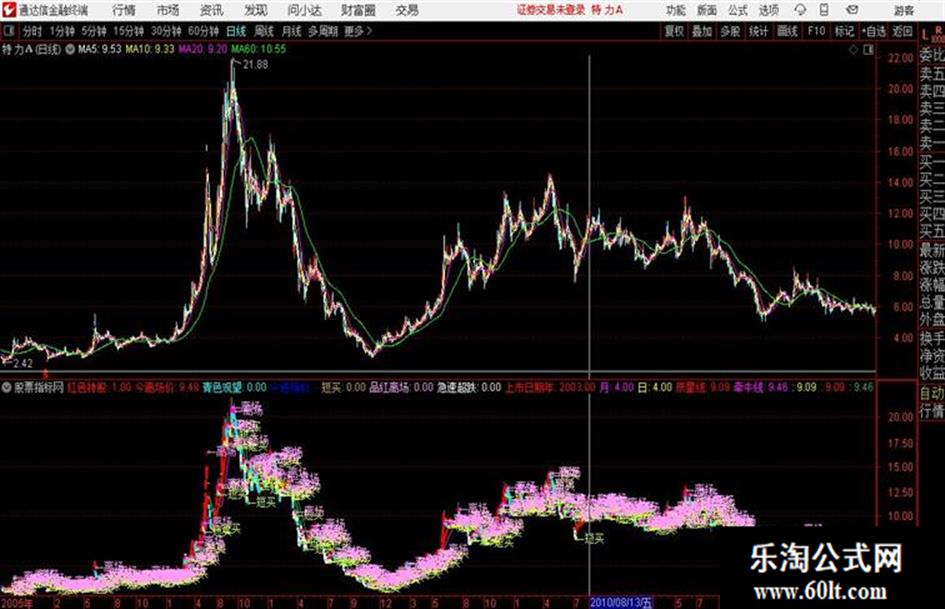Select the 多周期 multi-period view
This screenshot has width=945, height=609.
pos(323,31)
